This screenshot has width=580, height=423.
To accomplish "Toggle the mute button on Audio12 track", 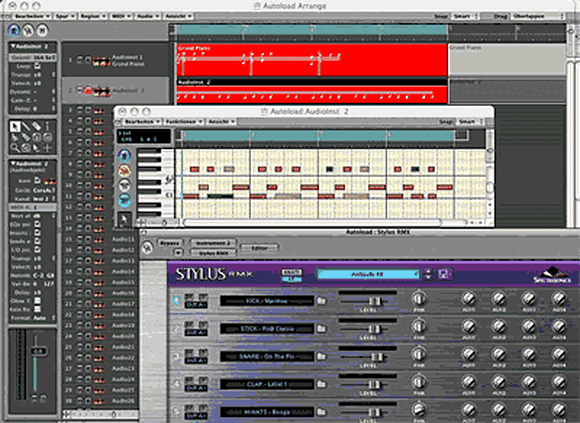I will [x=80, y=250].
